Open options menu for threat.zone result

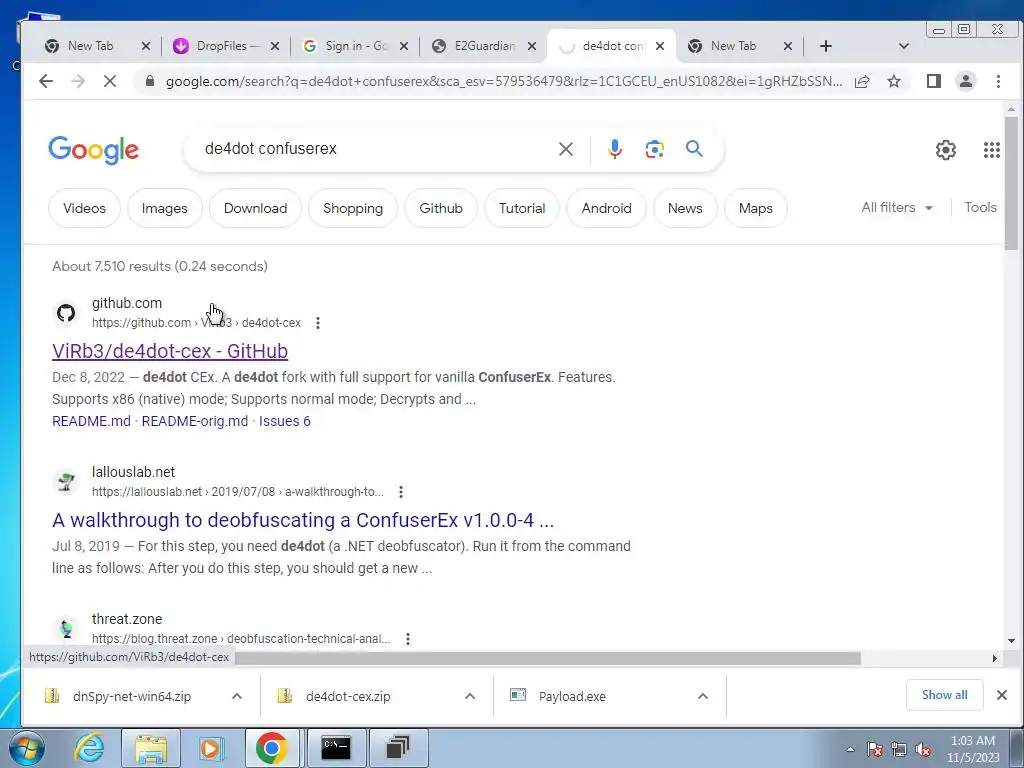408,639
